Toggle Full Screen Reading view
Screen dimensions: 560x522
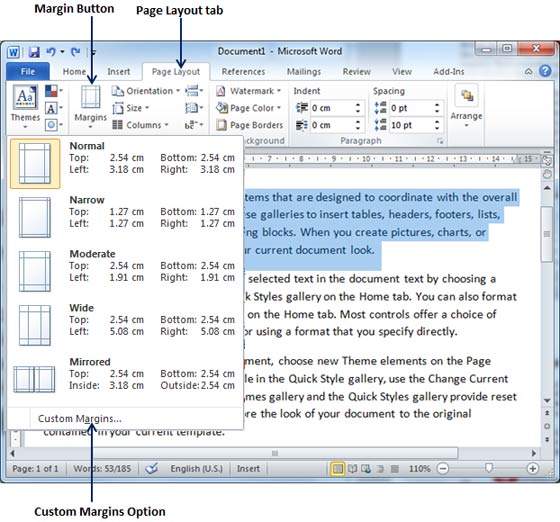352,468
